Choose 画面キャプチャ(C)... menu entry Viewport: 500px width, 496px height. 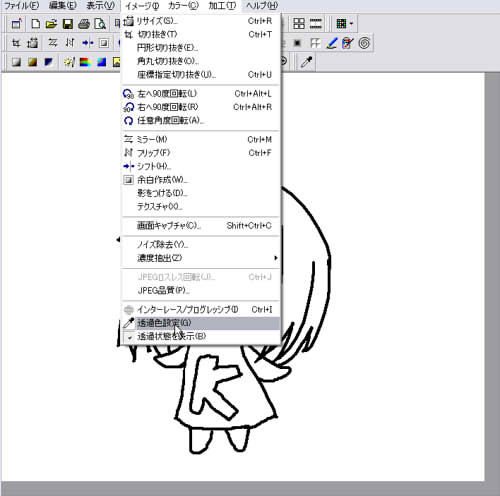click(201, 226)
